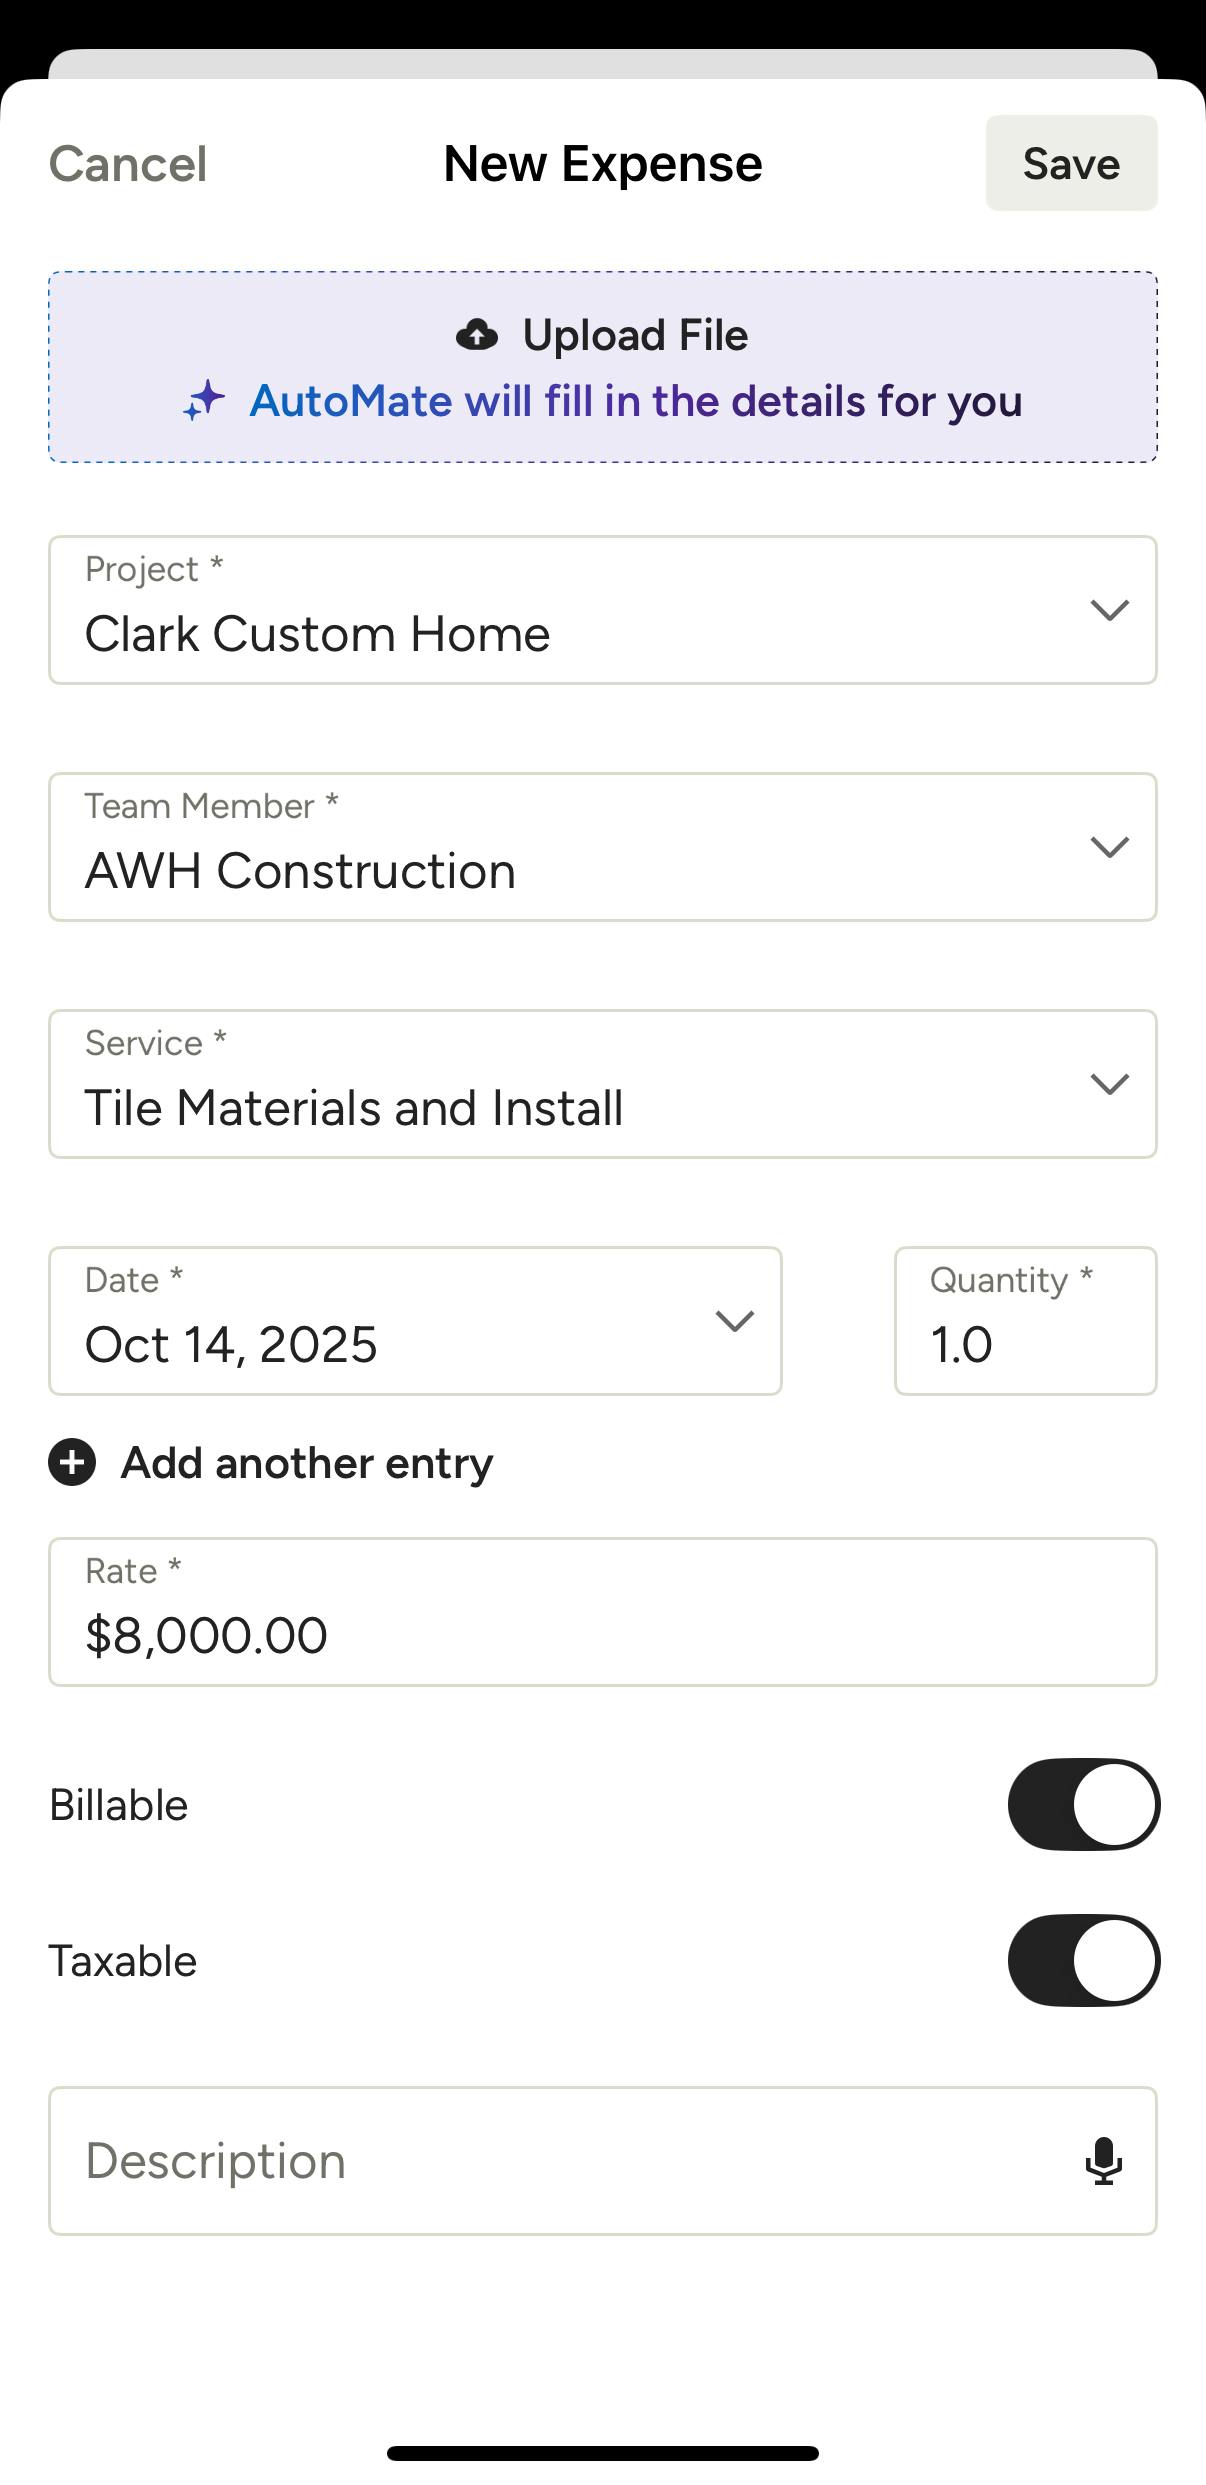Tap the Upload File label
The image size is (1206, 2485).
coord(635,335)
